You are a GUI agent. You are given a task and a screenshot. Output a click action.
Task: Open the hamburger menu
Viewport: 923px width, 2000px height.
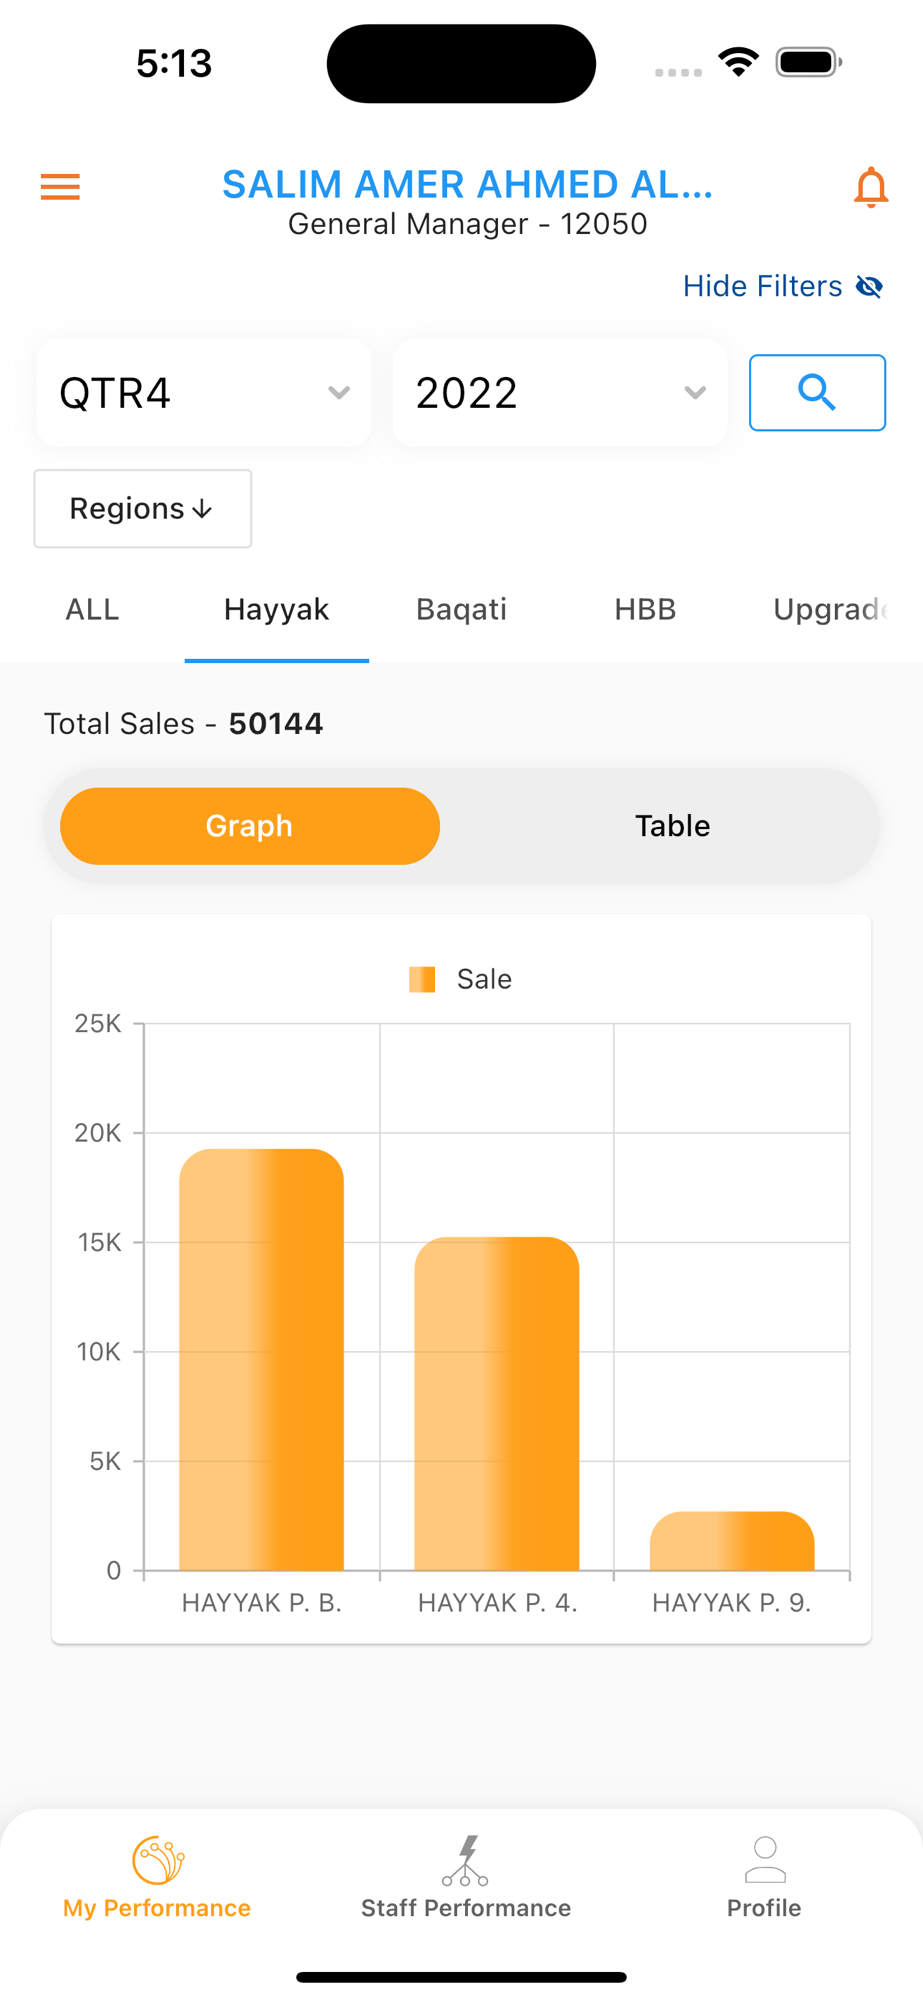point(60,187)
